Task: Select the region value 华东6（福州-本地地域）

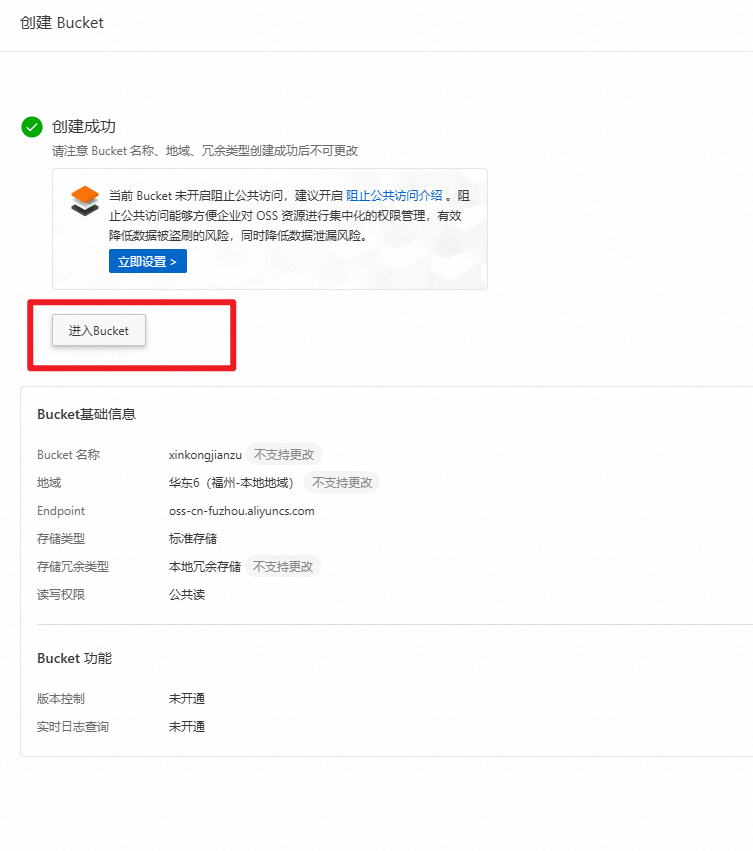Action: 231,482
